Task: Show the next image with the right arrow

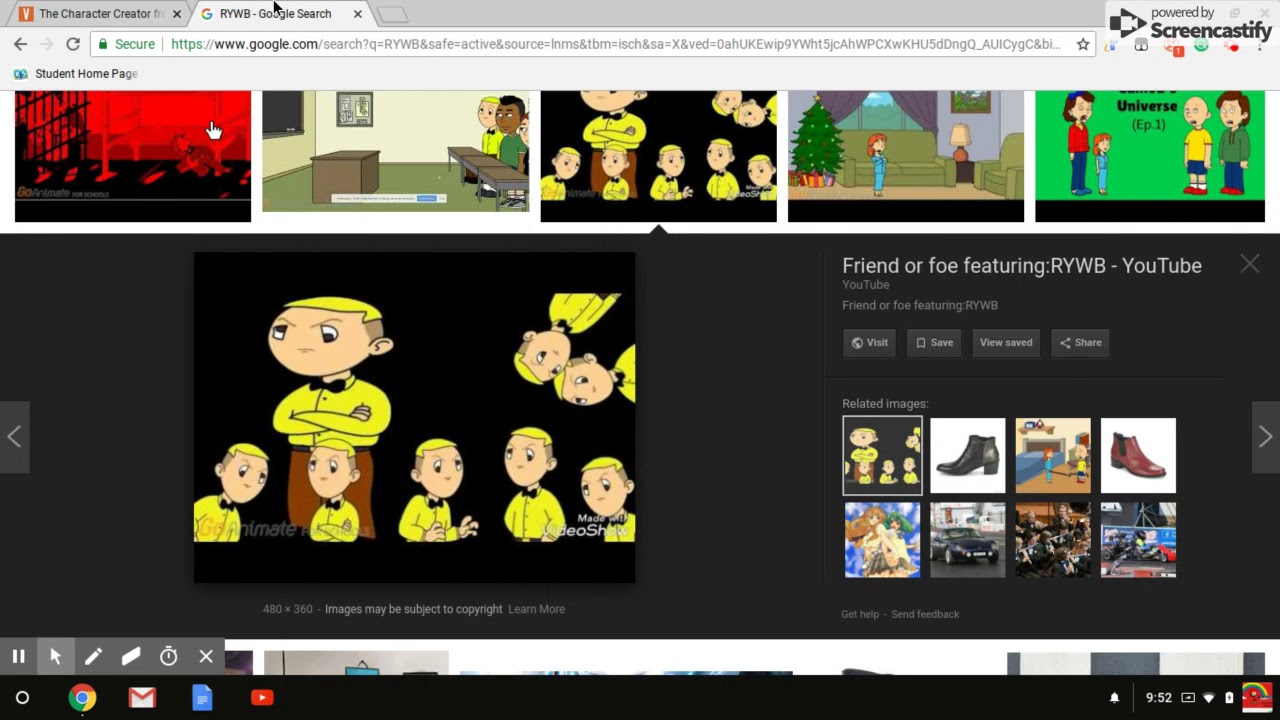Action: click(1266, 436)
